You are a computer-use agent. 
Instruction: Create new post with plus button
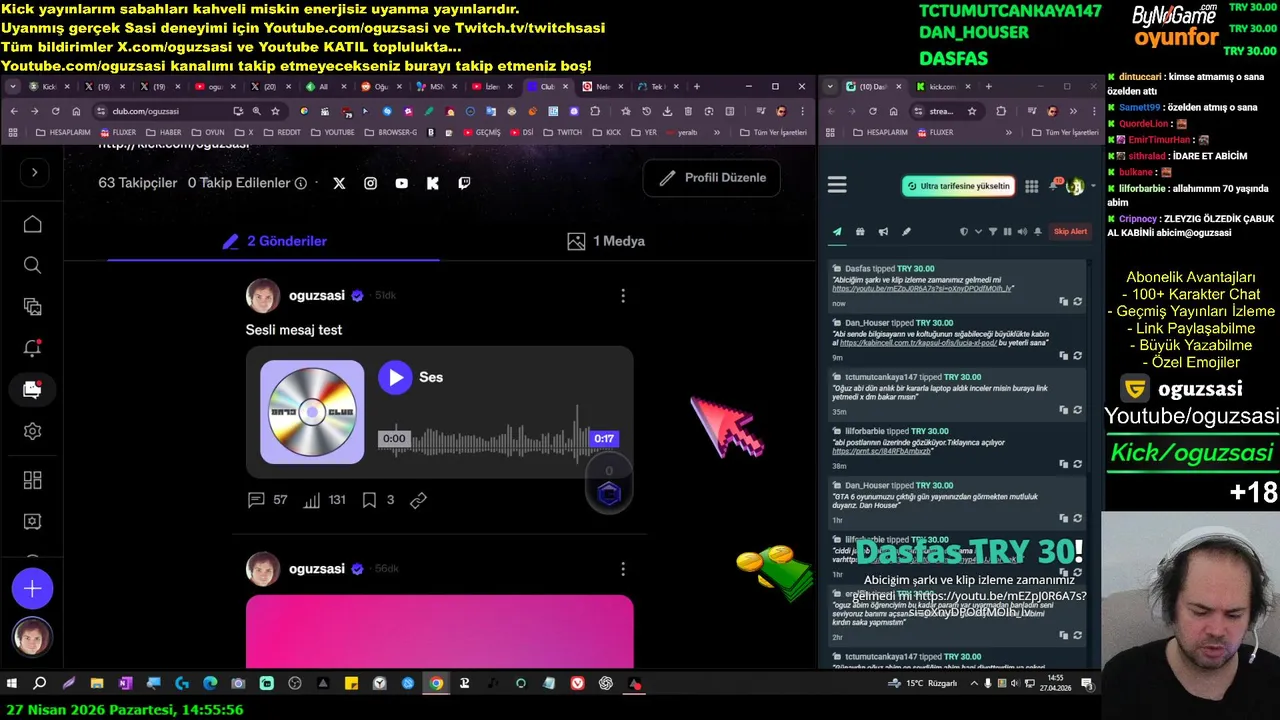[33, 589]
